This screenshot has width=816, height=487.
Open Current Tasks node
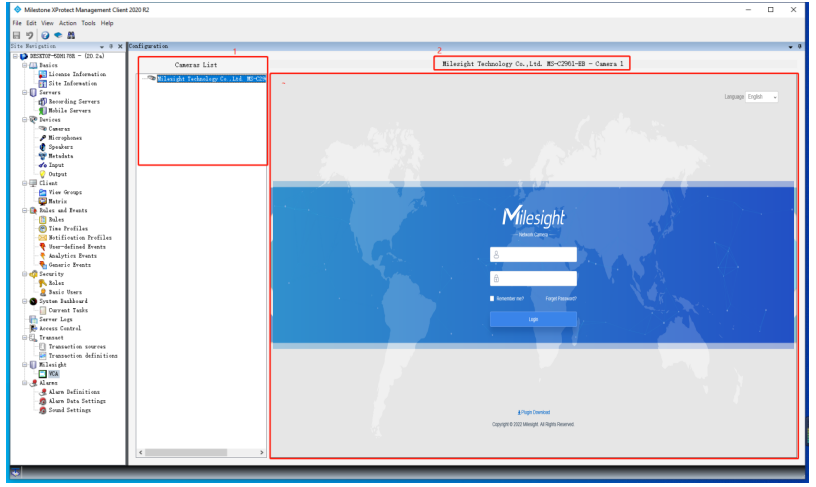68,311
